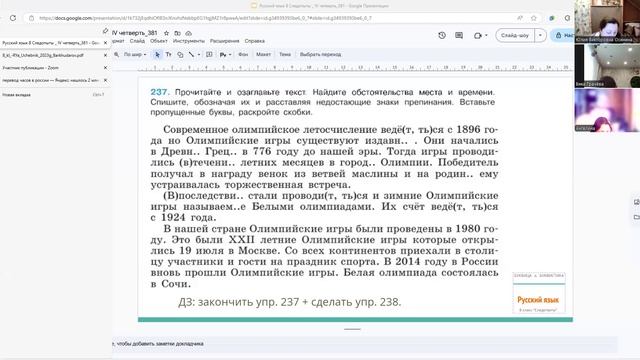The width and height of the screenshot is (640, 360).
Task: Open a new tab via Новая вкладка
Action: point(53,95)
